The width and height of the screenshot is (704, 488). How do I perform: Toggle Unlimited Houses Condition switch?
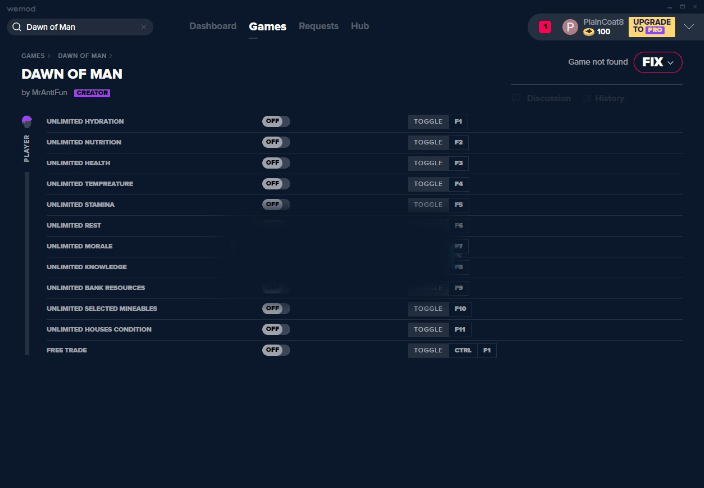pyautogui.click(x=276, y=329)
